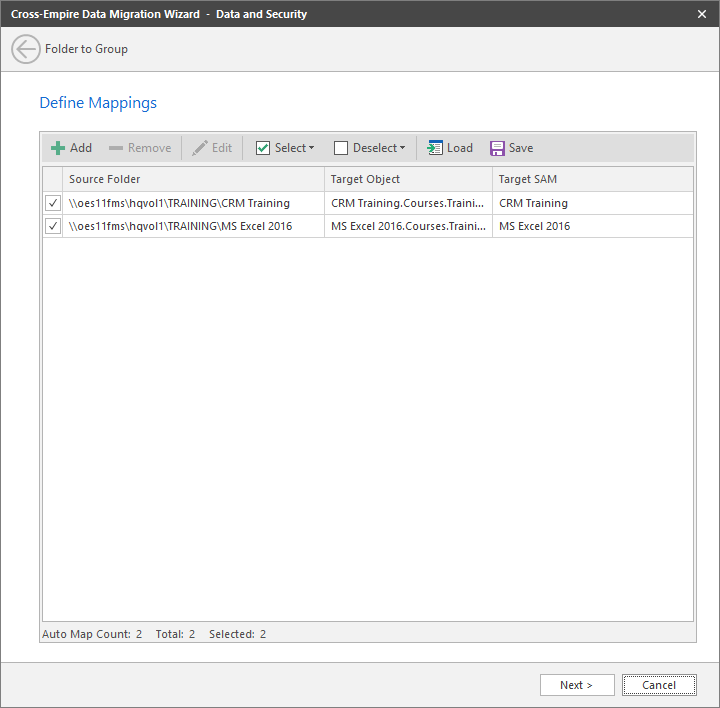Click the CRM Training.Courses.Traini... target object cell

408,203
